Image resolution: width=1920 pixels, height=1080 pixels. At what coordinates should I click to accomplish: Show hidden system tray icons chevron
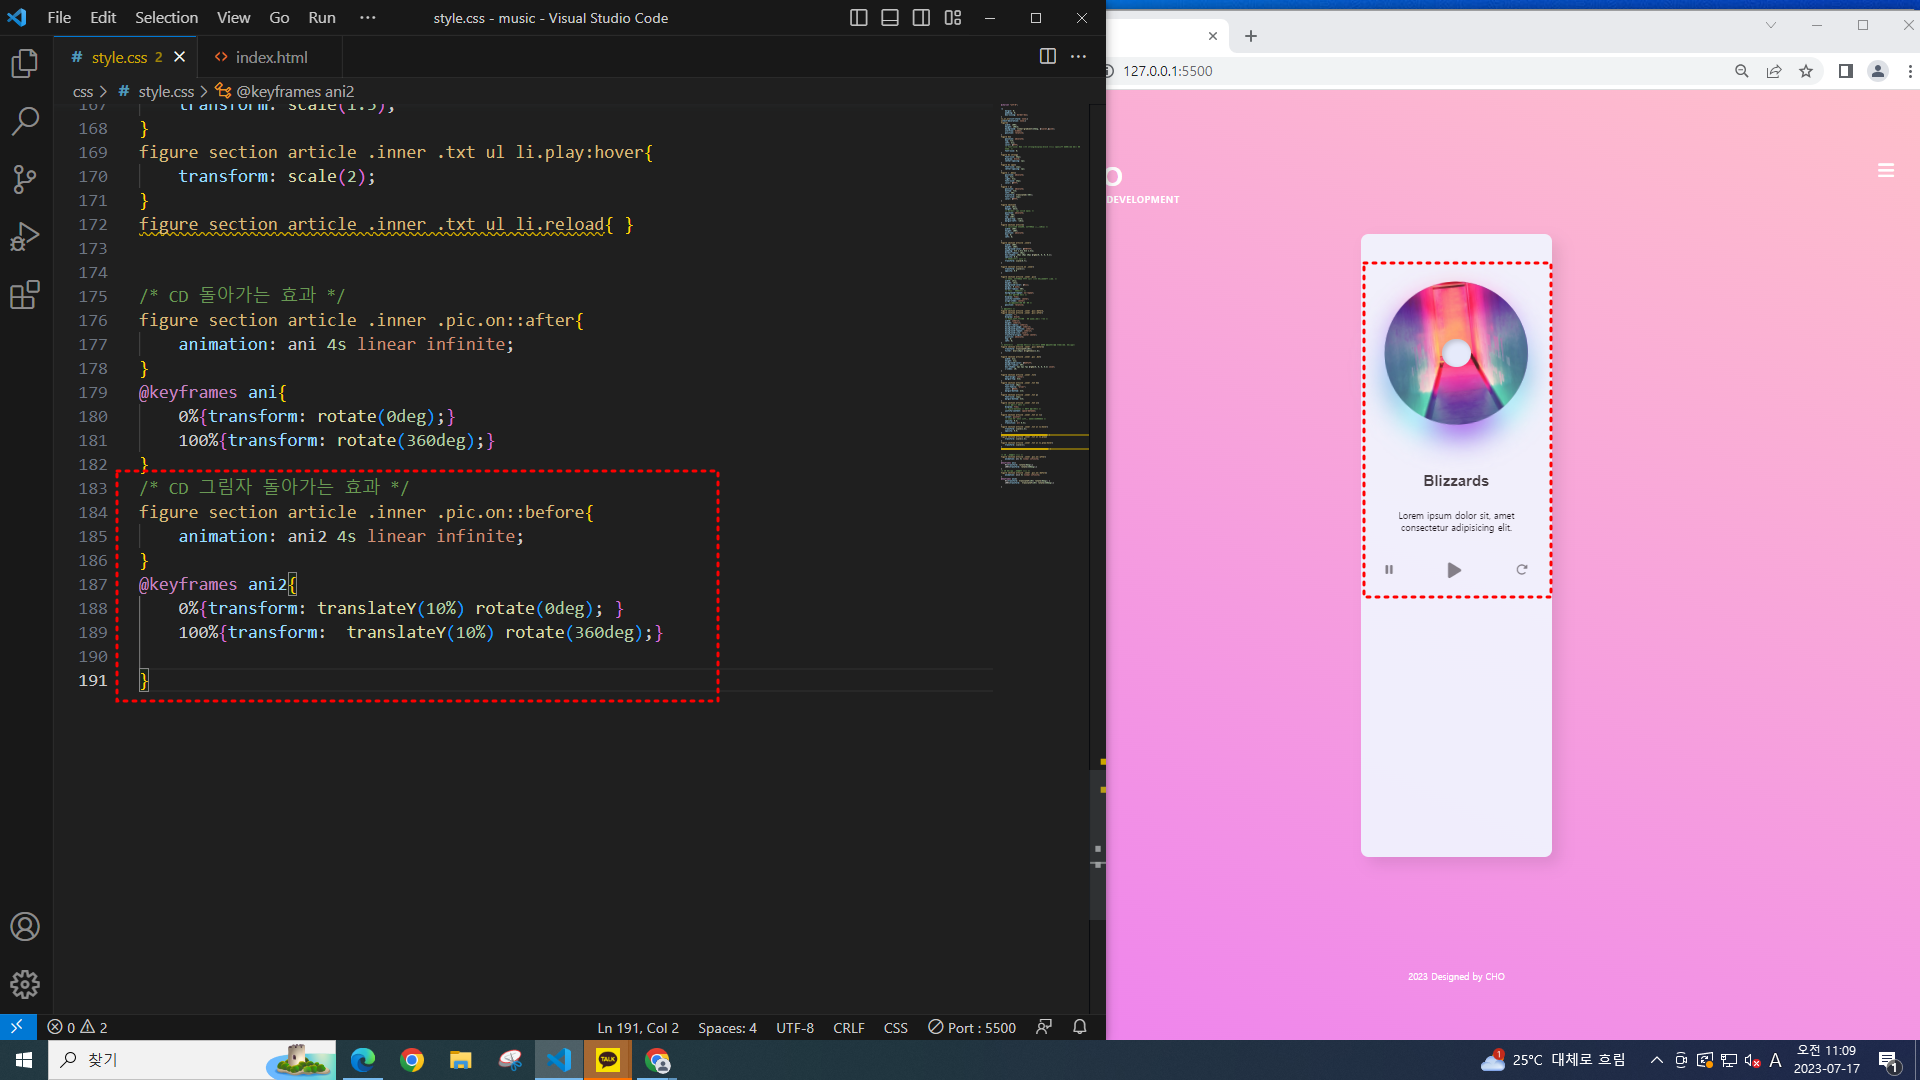(x=1656, y=1060)
